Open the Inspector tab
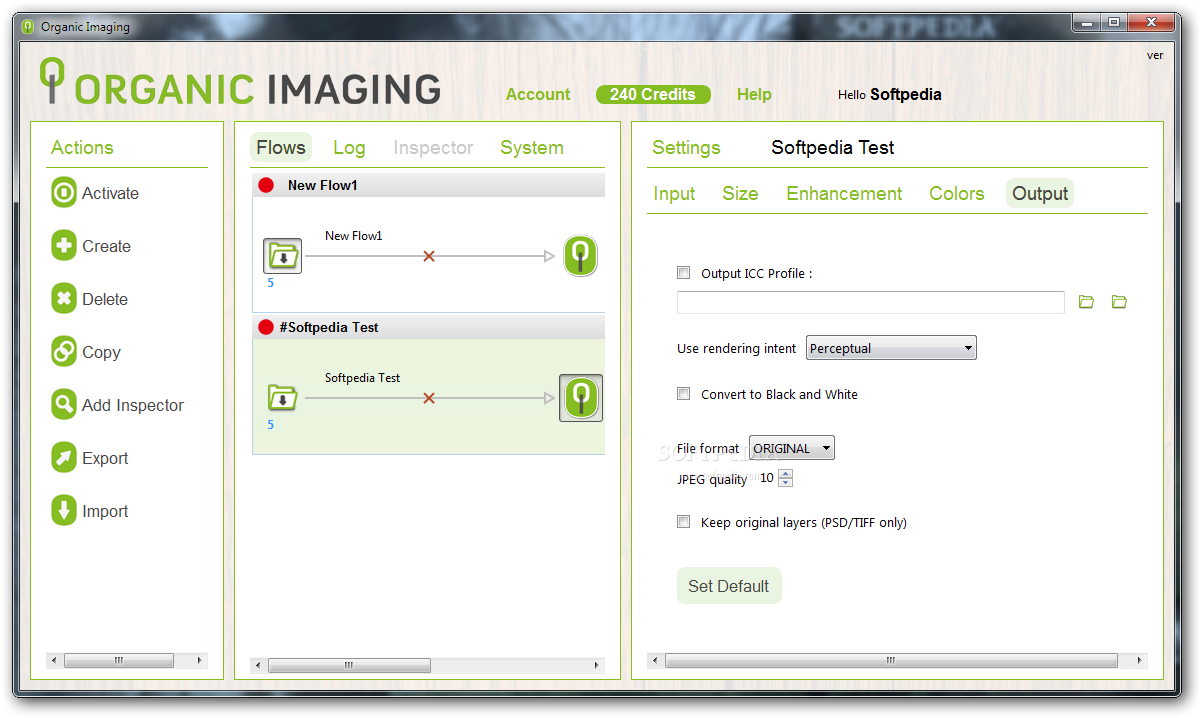Viewport: 1202px width, 718px height. (433, 147)
